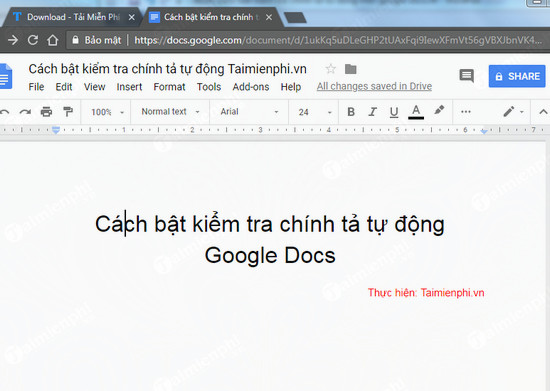This screenshot has width=550, height=391.
Task: Close the Download - Tải Miễn Phí tab
Action: 132,17
